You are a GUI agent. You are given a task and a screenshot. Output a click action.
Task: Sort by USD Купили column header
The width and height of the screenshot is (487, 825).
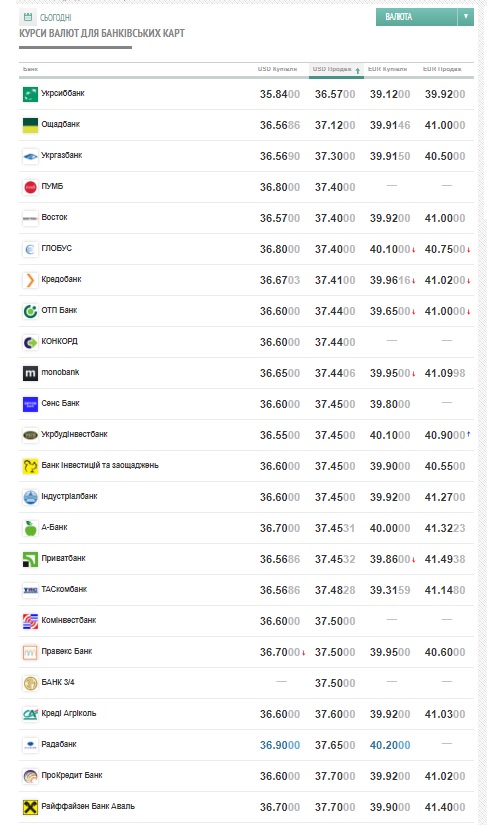277,69
